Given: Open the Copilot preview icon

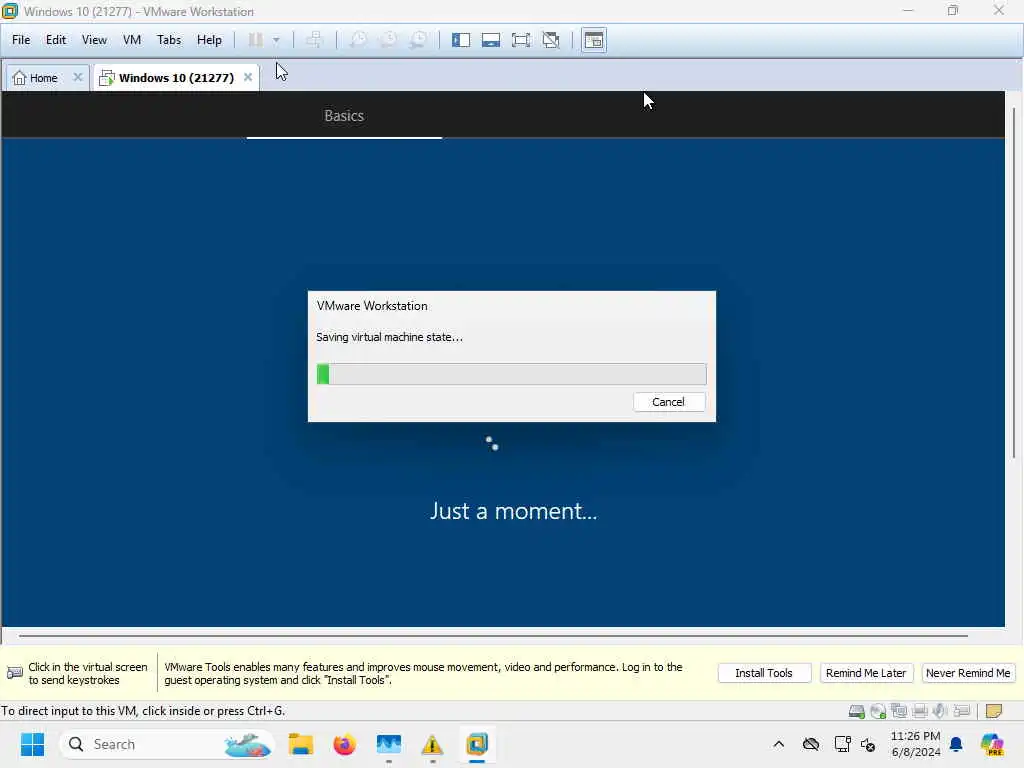Looking at the screenshot, I should click(992, 744).
